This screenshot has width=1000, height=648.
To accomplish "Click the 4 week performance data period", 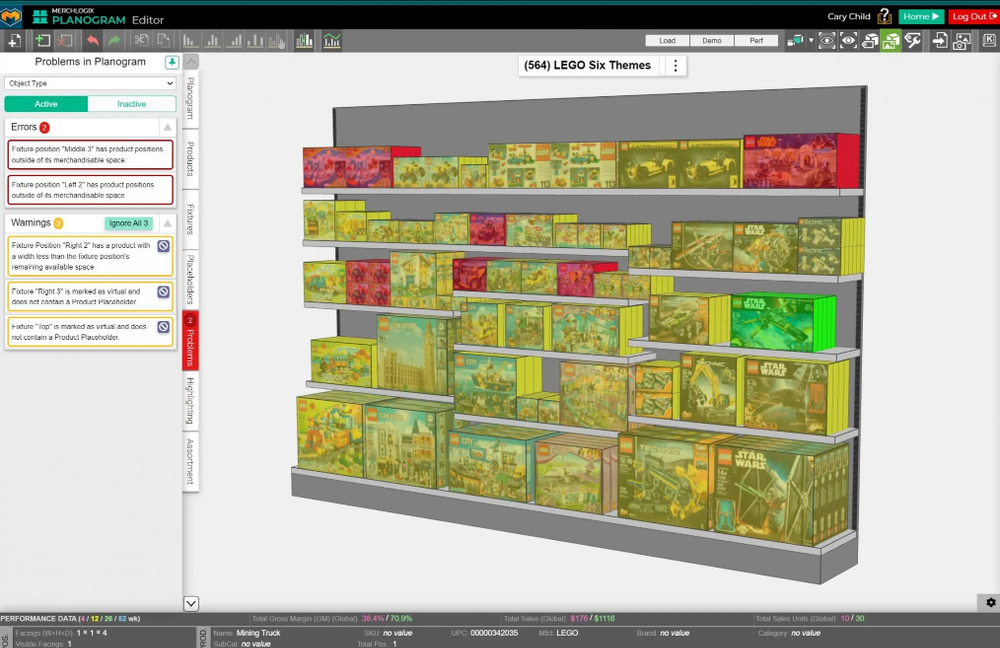I will coord(82,619).
